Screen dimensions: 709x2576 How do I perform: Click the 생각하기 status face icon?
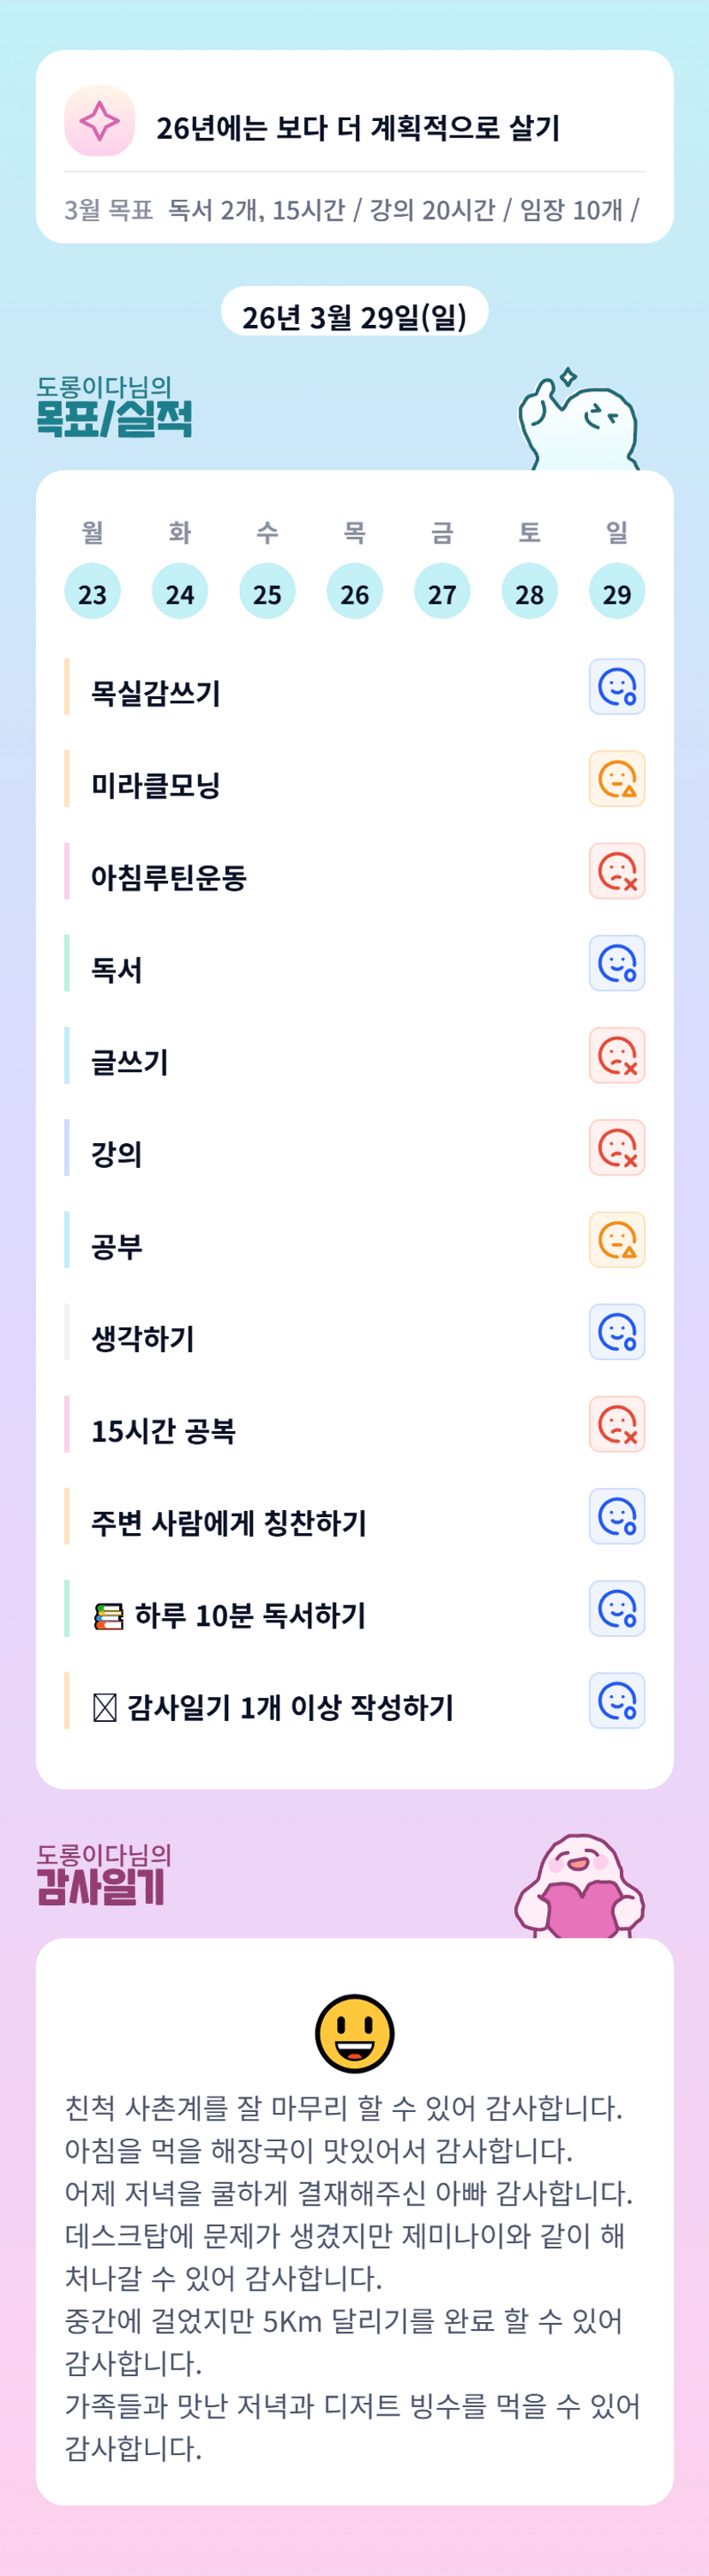click(616, 1332)
